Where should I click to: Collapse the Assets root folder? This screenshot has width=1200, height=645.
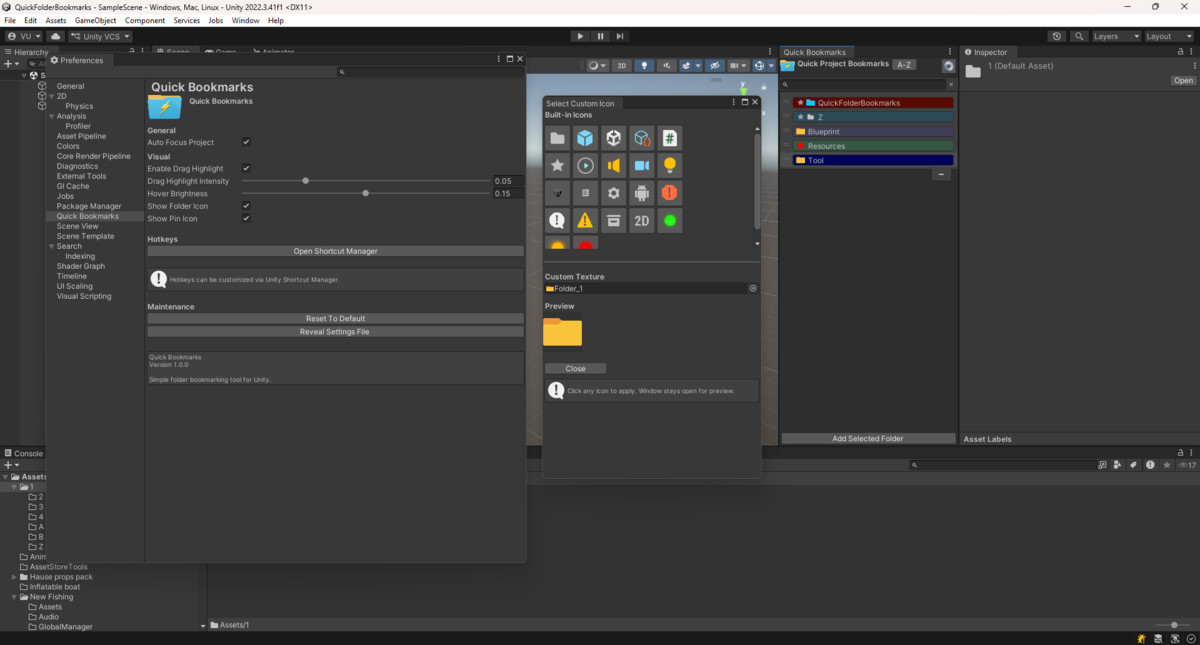[x=6, y=477]
